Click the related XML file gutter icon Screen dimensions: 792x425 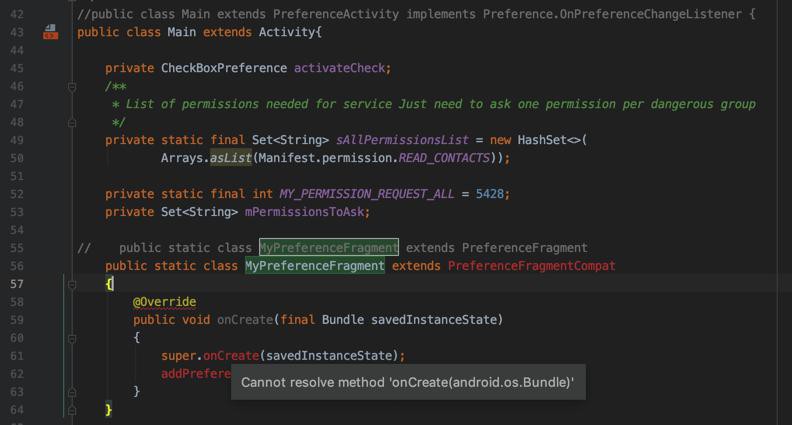pos(50,32)
